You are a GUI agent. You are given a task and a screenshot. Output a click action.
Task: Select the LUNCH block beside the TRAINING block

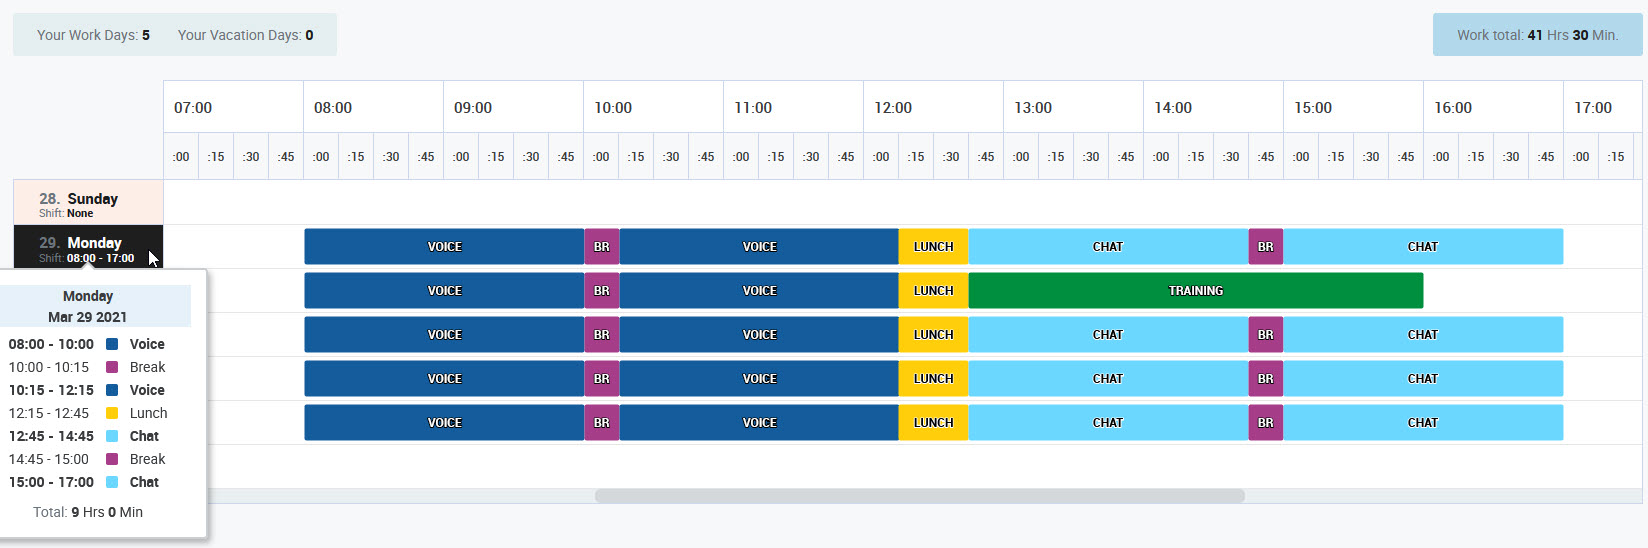[933, 291]
